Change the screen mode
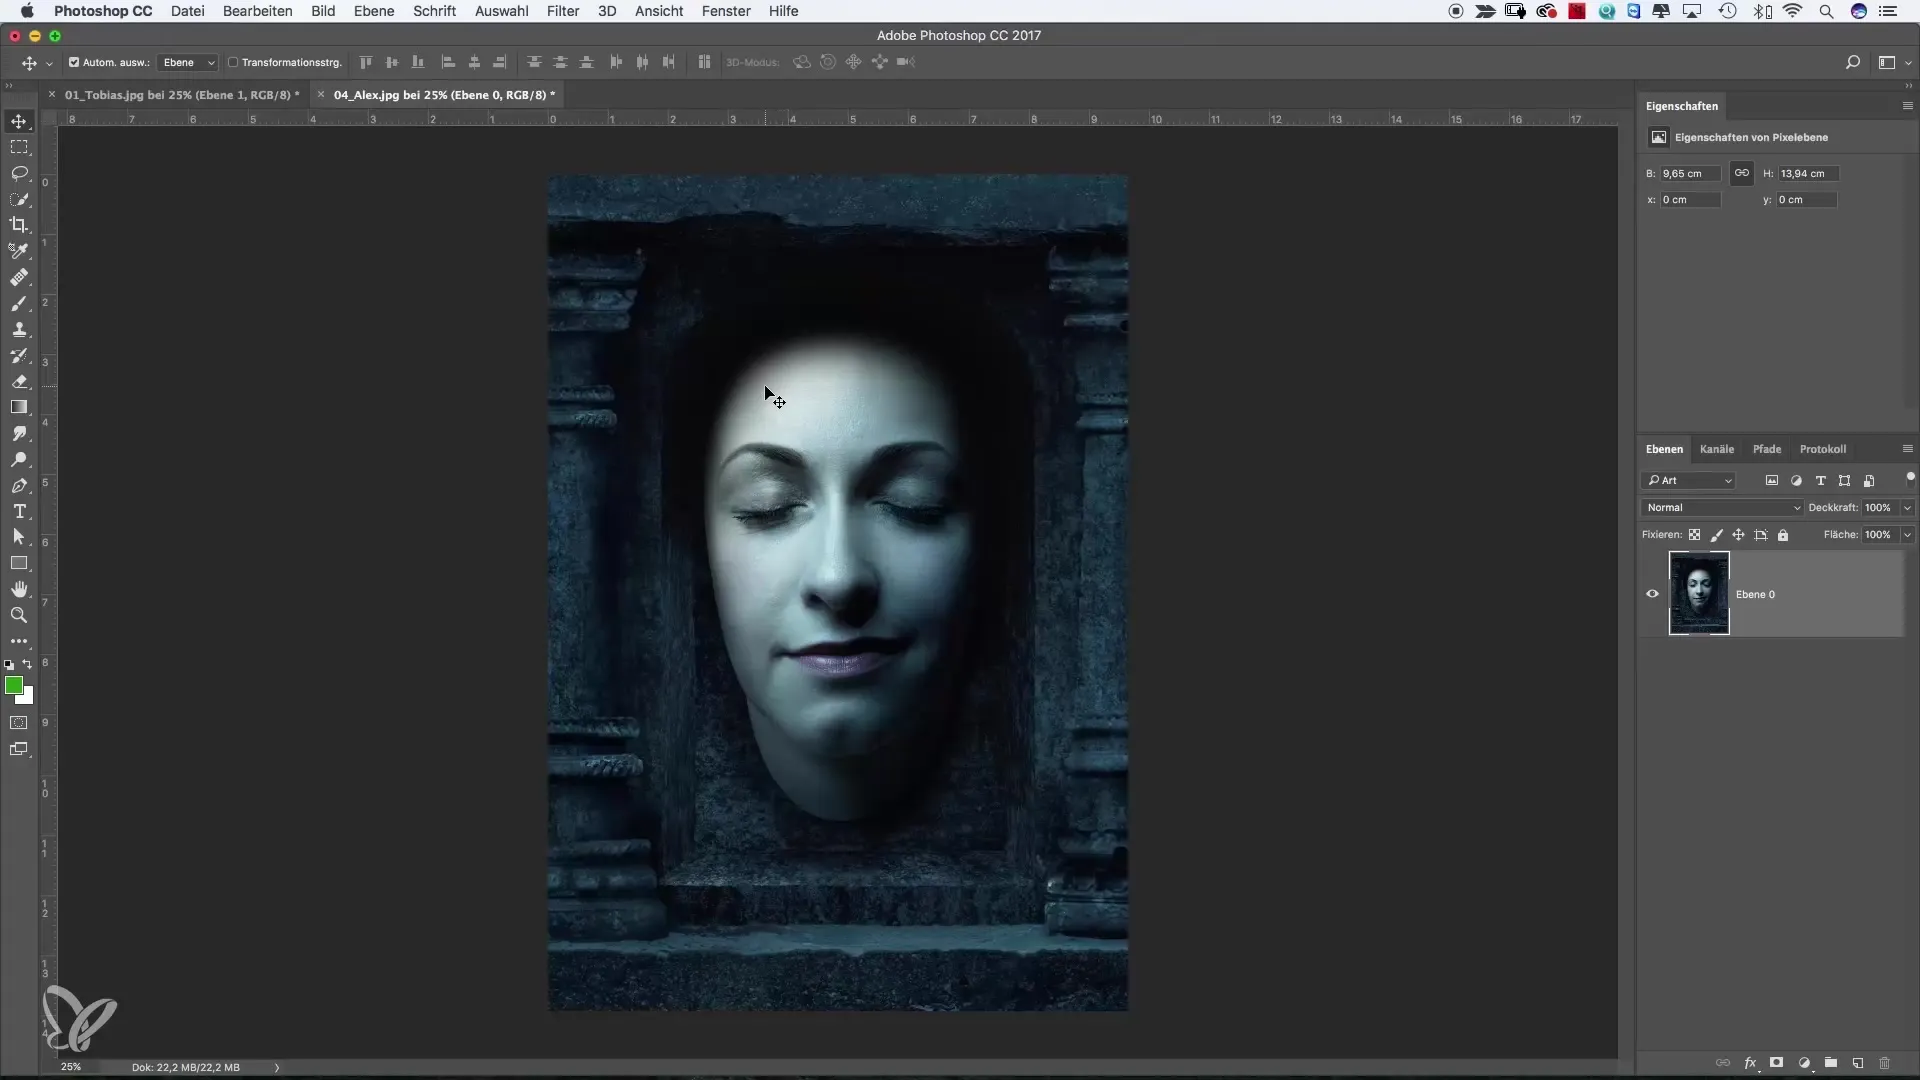1920x1080 pixels. tap(19, 749)
